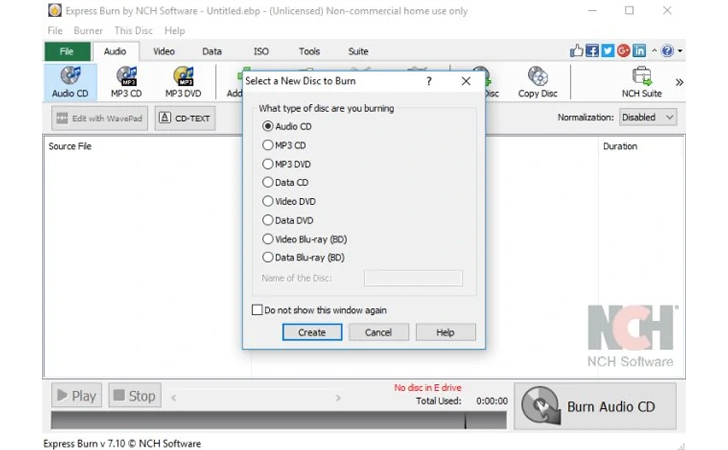
Task: Share on LinkedIn icon
Action: pyautogui.click(x=639, y=51)
